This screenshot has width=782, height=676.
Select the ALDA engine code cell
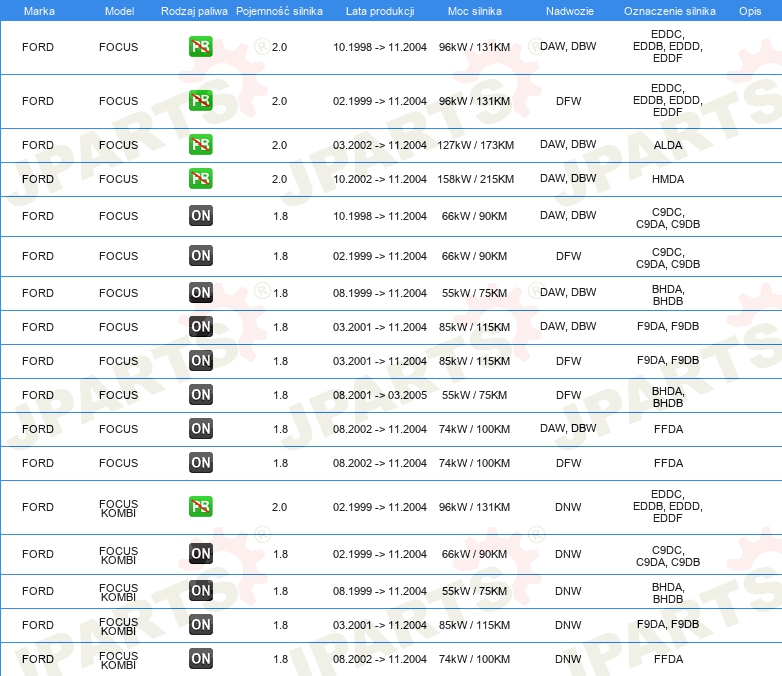668,145
